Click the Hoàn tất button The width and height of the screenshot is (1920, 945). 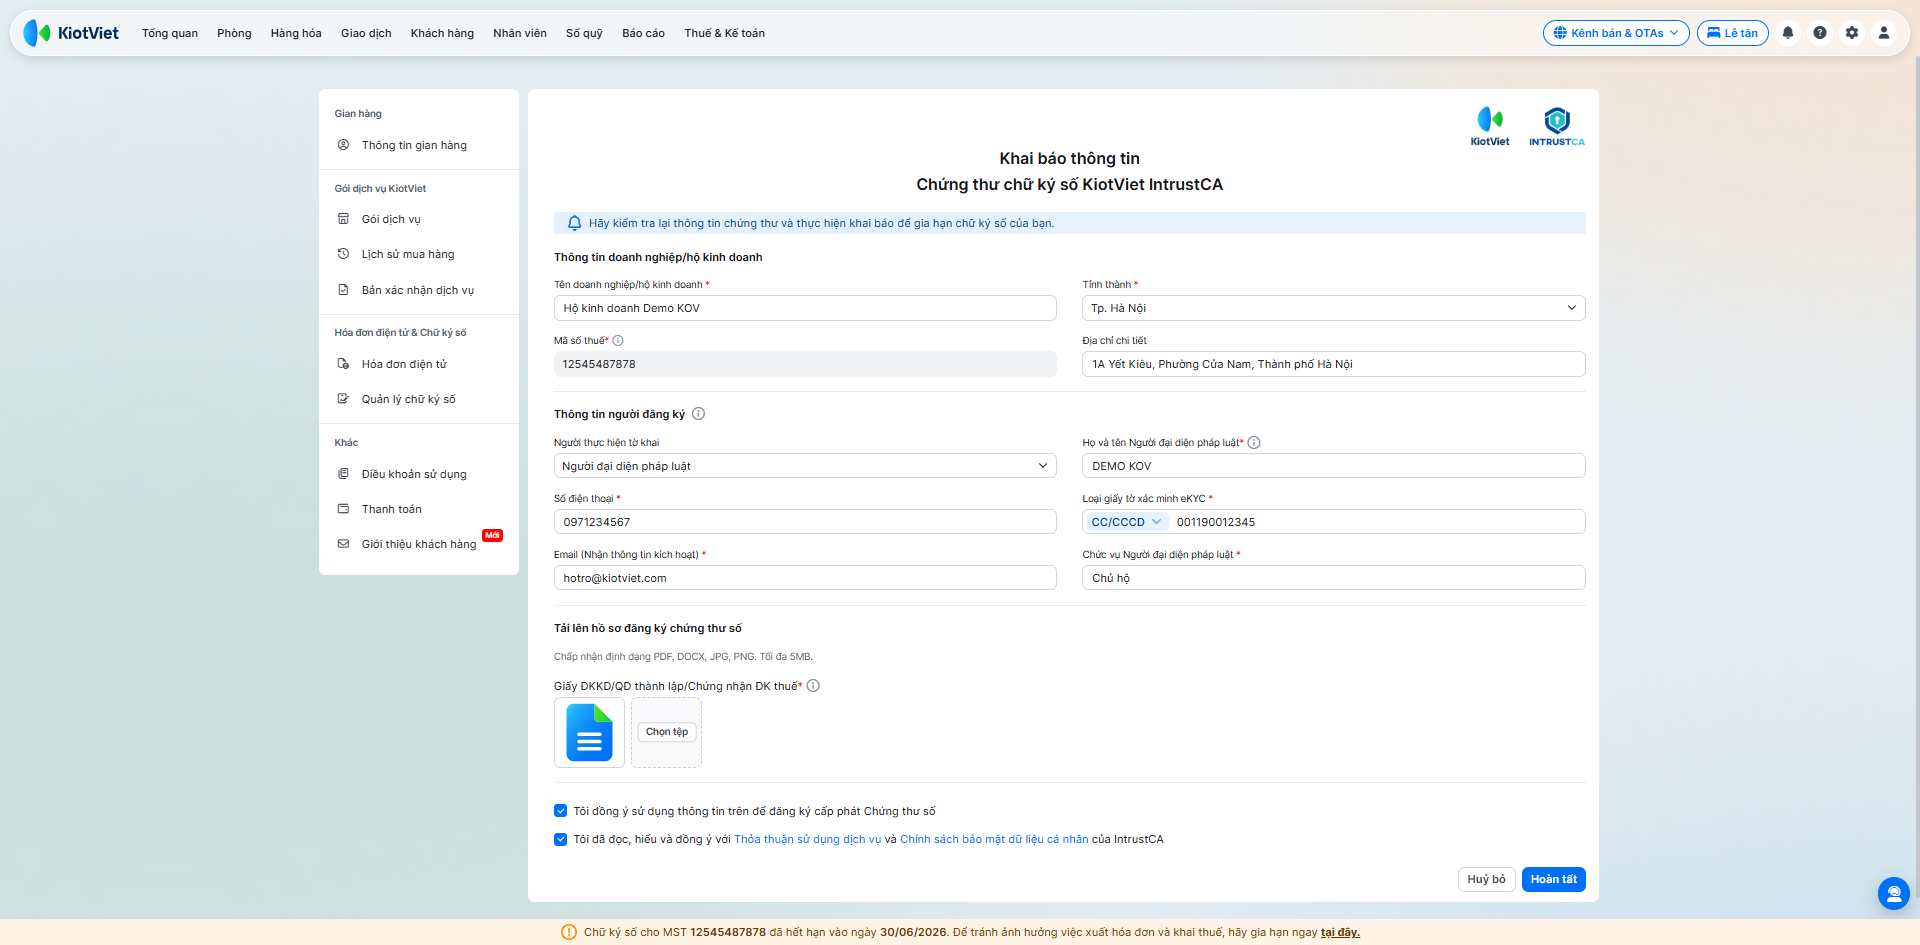pyautogui.click(x=1554, y=879)
